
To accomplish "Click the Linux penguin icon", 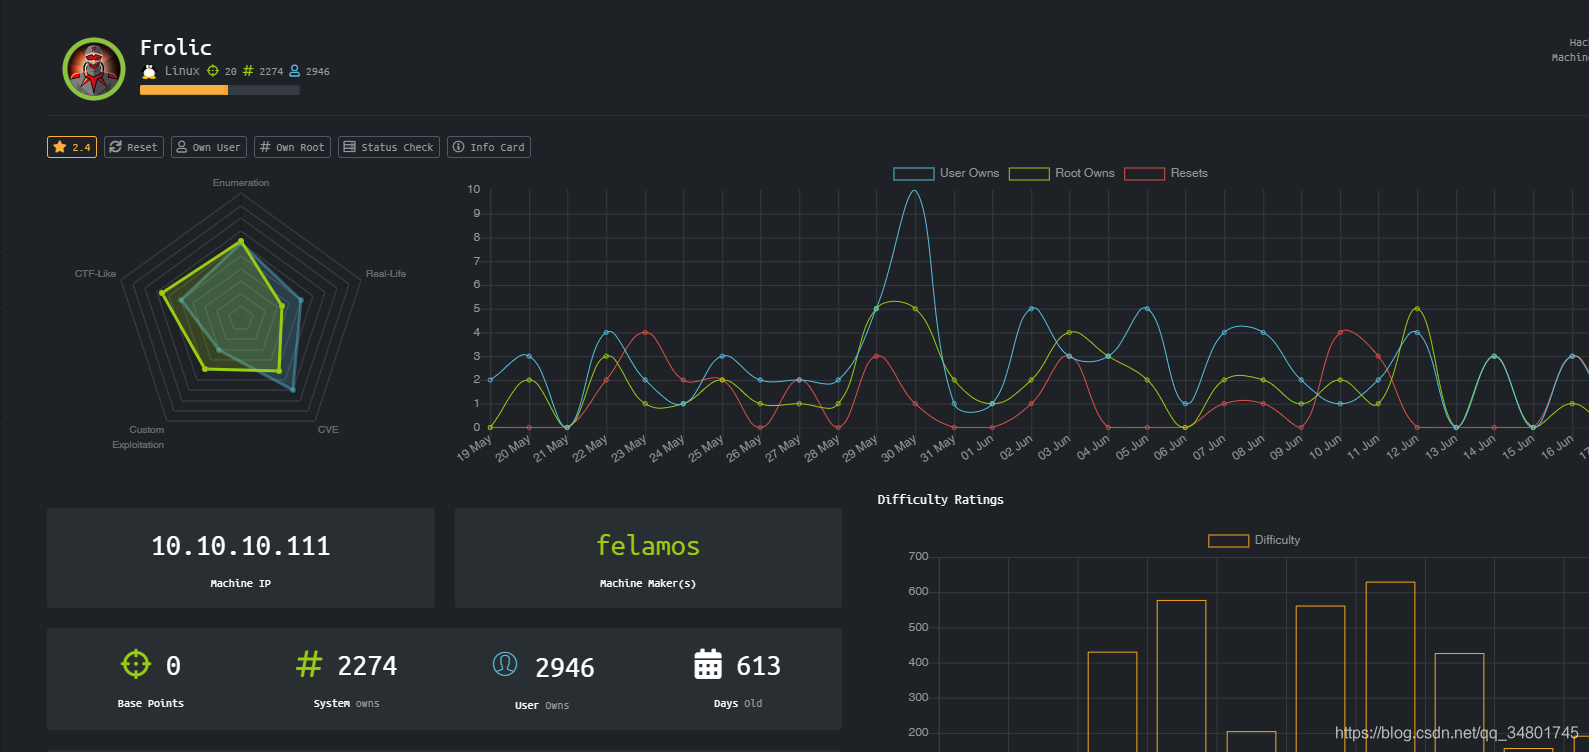I will click(x=149, y=71).
